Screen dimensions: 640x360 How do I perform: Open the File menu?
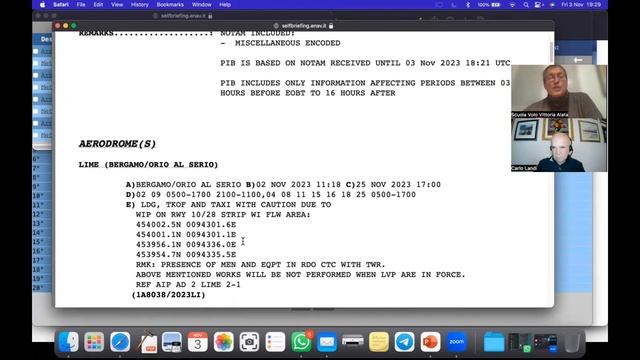click(x=81, y=4)
